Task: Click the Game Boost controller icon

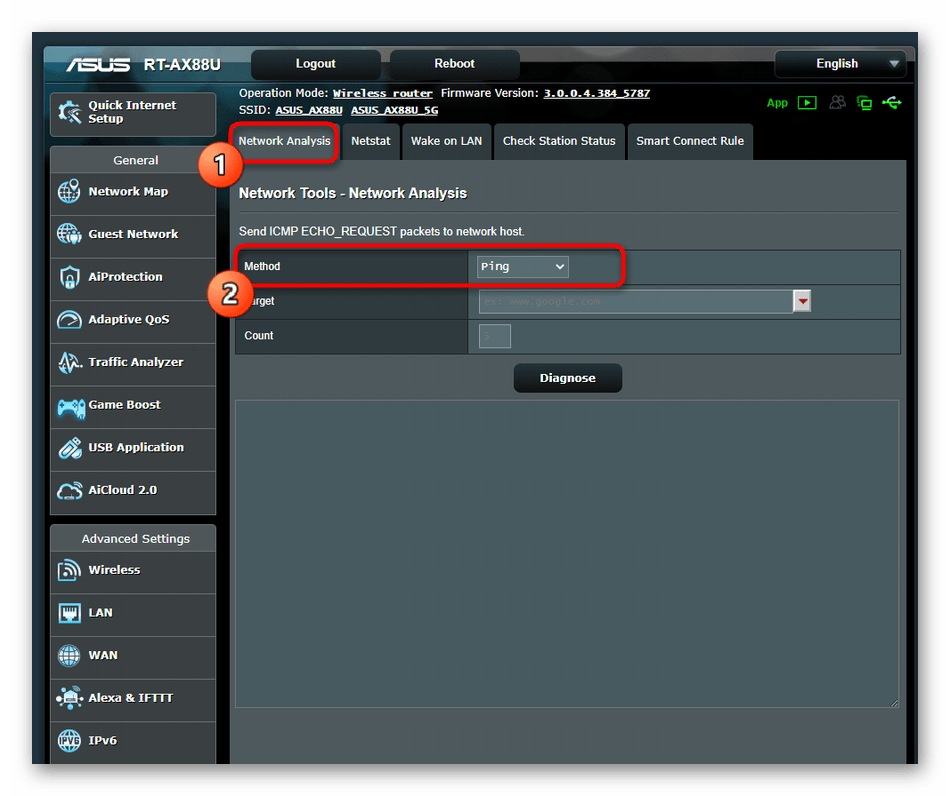Action: tap(71, 408)
